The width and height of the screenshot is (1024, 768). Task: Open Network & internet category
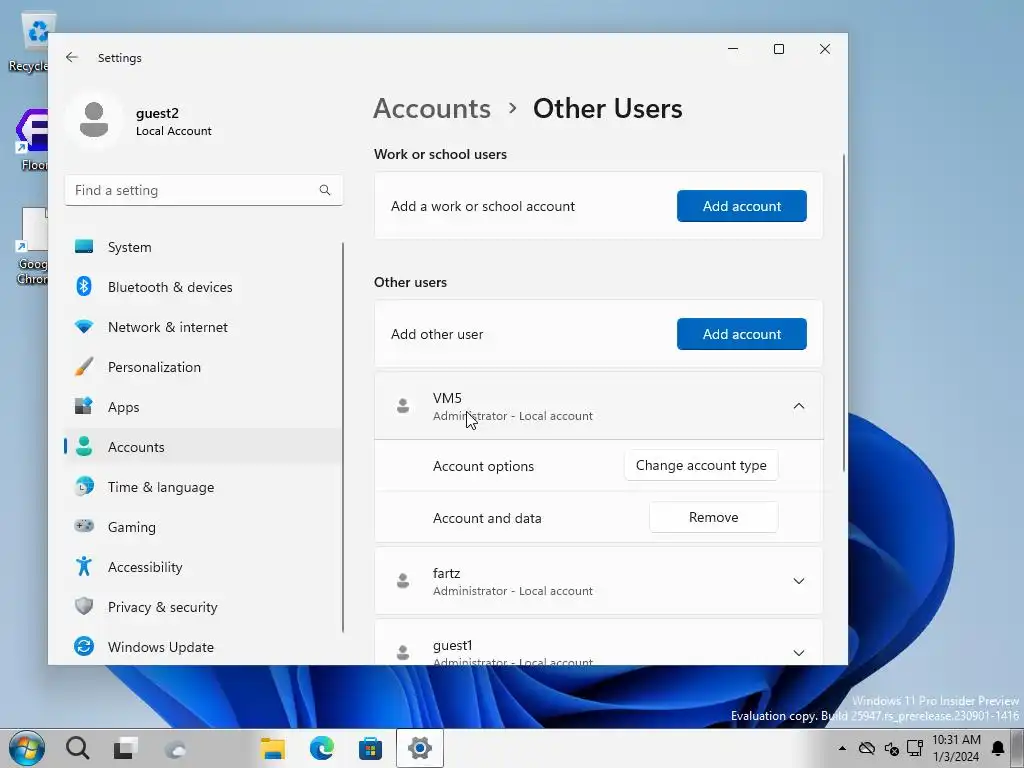203,327
